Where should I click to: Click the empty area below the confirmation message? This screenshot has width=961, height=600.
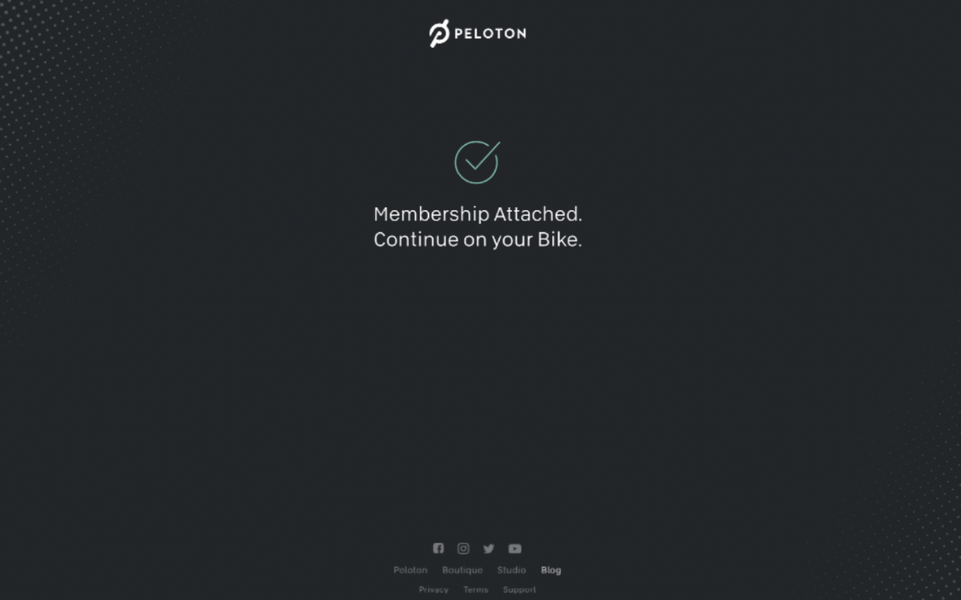pyautogui.click(x=477, y=380)
